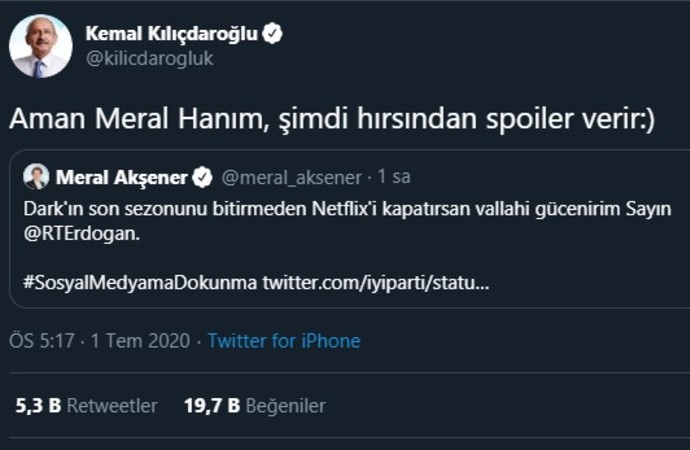Click the 1 Tem 2020 date

point(140,341)
